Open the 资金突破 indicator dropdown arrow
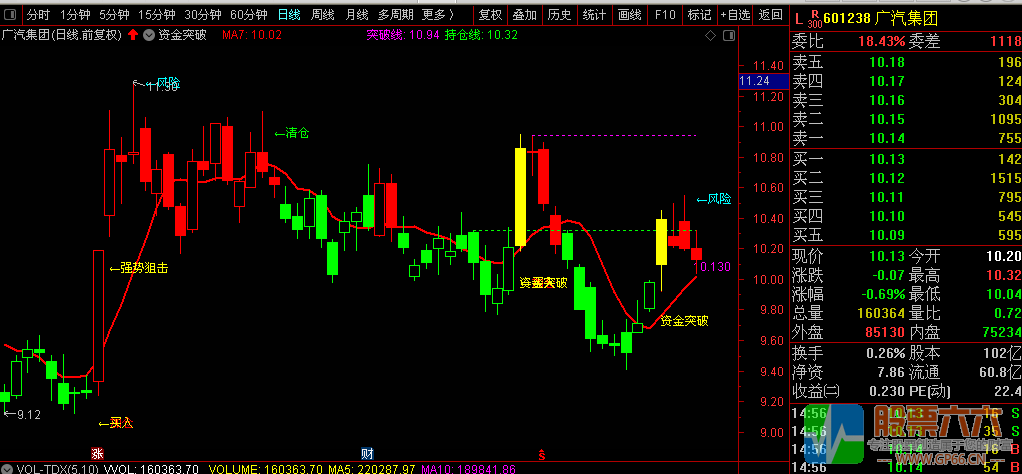 click(149, 35)
